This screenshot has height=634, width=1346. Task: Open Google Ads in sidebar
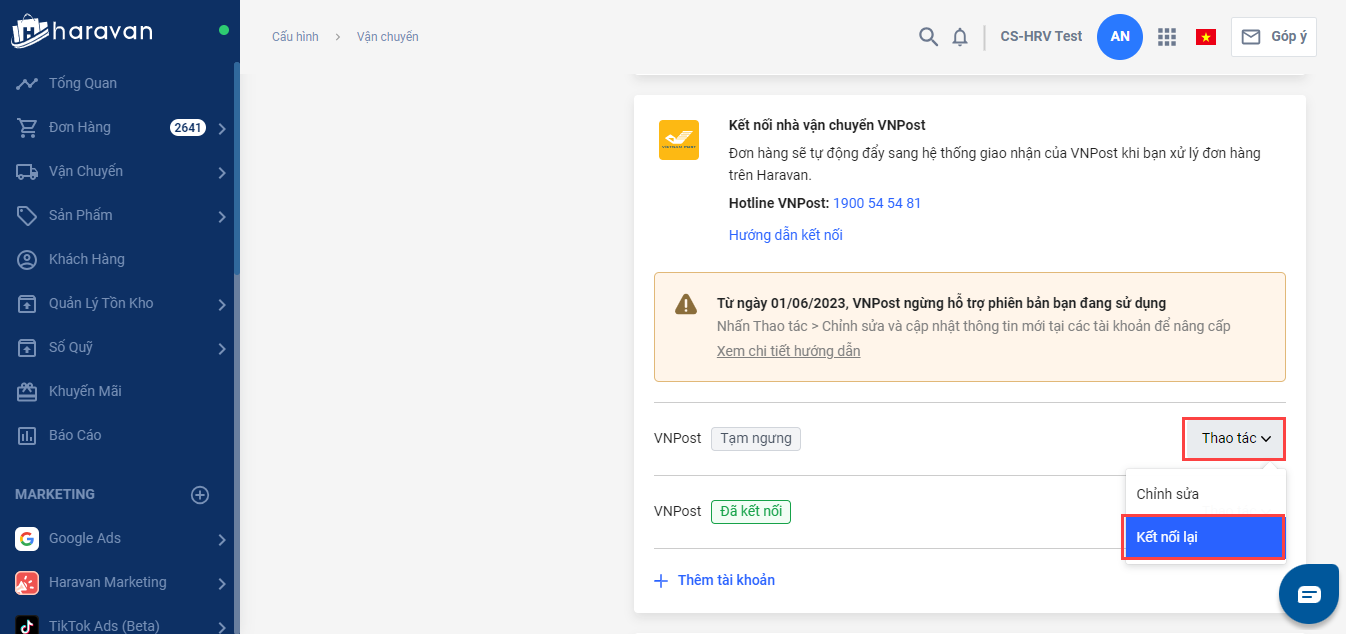85,539
